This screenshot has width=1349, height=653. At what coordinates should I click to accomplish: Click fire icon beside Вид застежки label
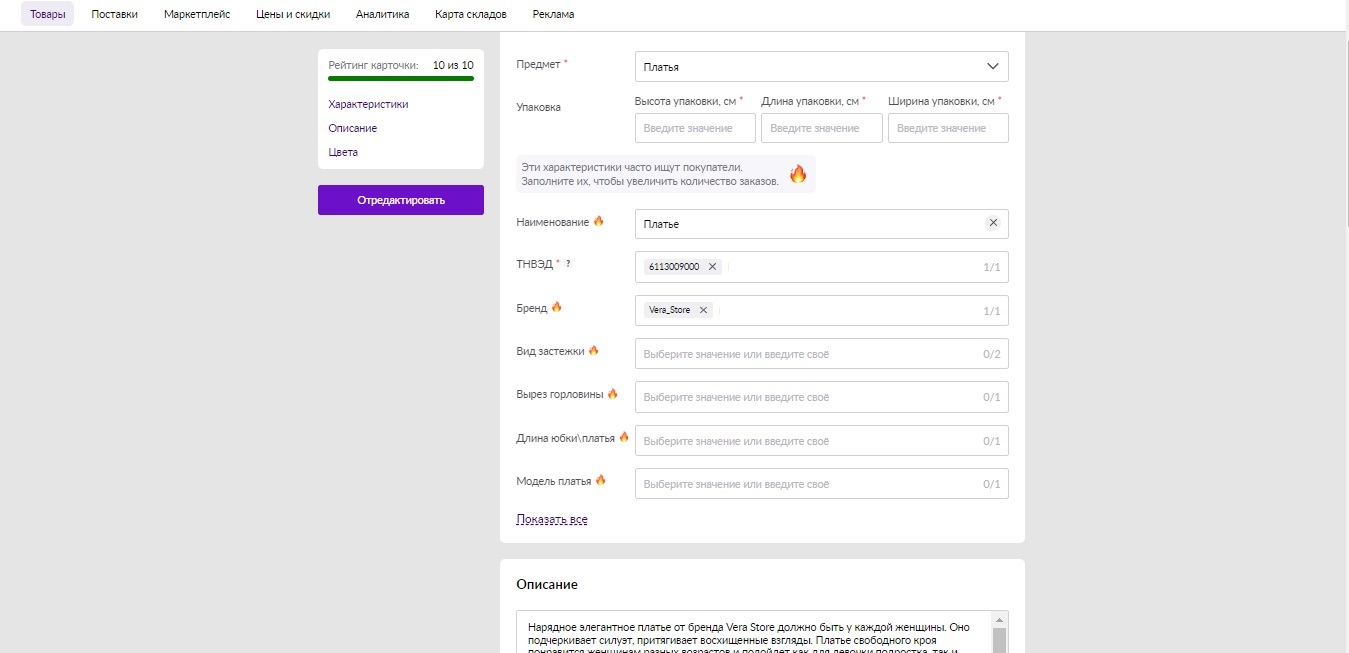[x=593, y=351]
